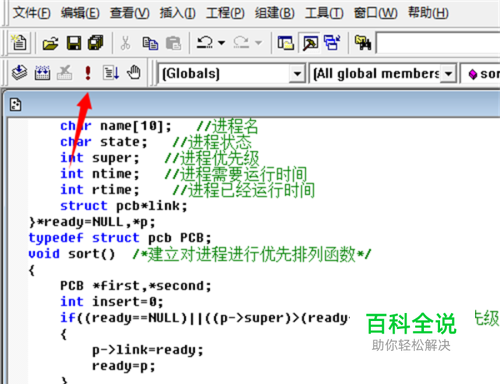
Task: Click the line '}*ready=NULL,*p;'
Action: point(92,222)
